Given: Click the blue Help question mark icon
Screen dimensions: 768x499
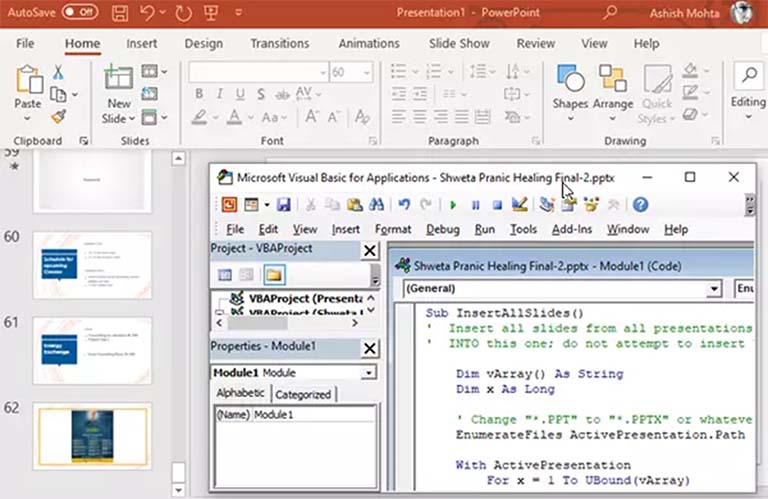Looking at the screenshot, I should [x=640, y=205].
